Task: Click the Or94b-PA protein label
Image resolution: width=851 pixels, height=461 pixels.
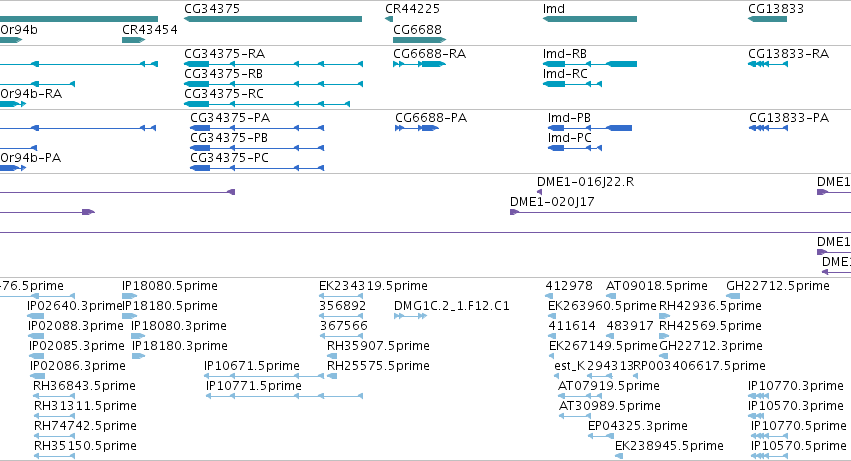Action: [x=30, y=158]
